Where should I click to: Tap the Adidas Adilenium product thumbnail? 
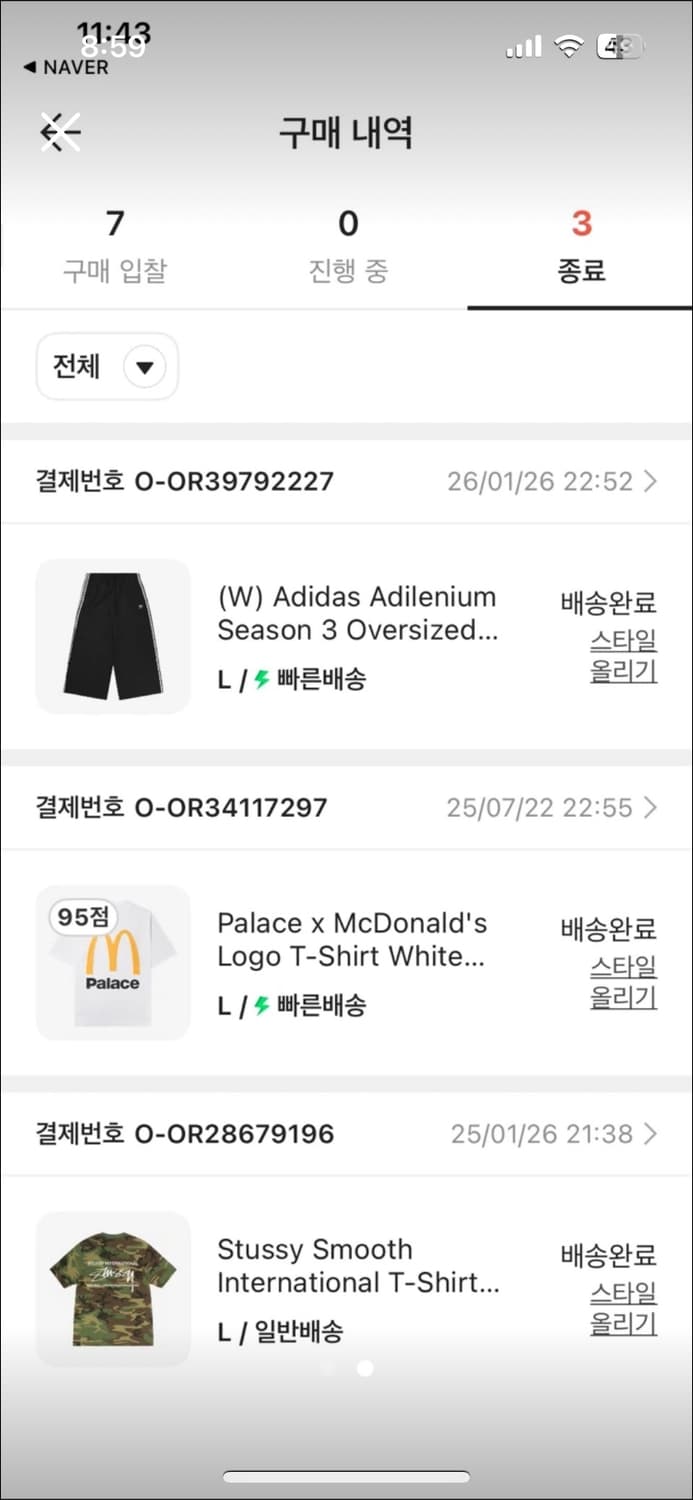[112, 636]
